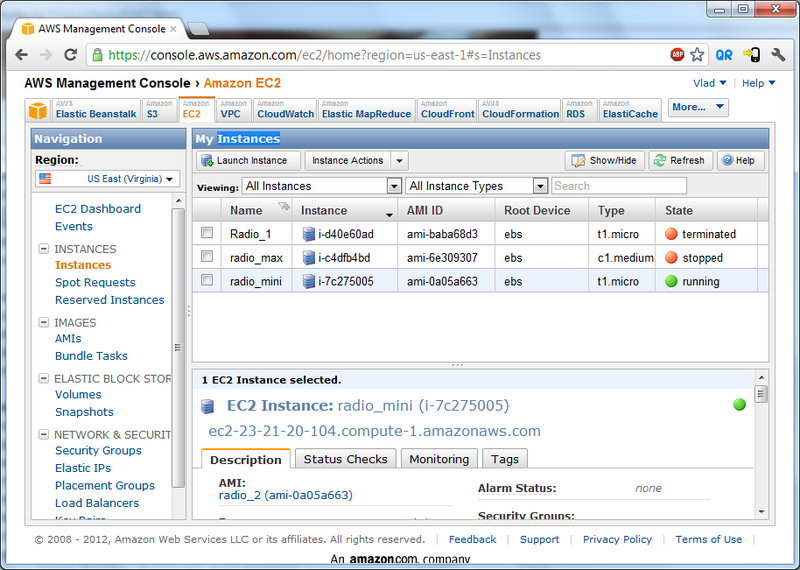Switch to the Amazon CloudWatch tab

pyautogui.click(x=285, y=110)
